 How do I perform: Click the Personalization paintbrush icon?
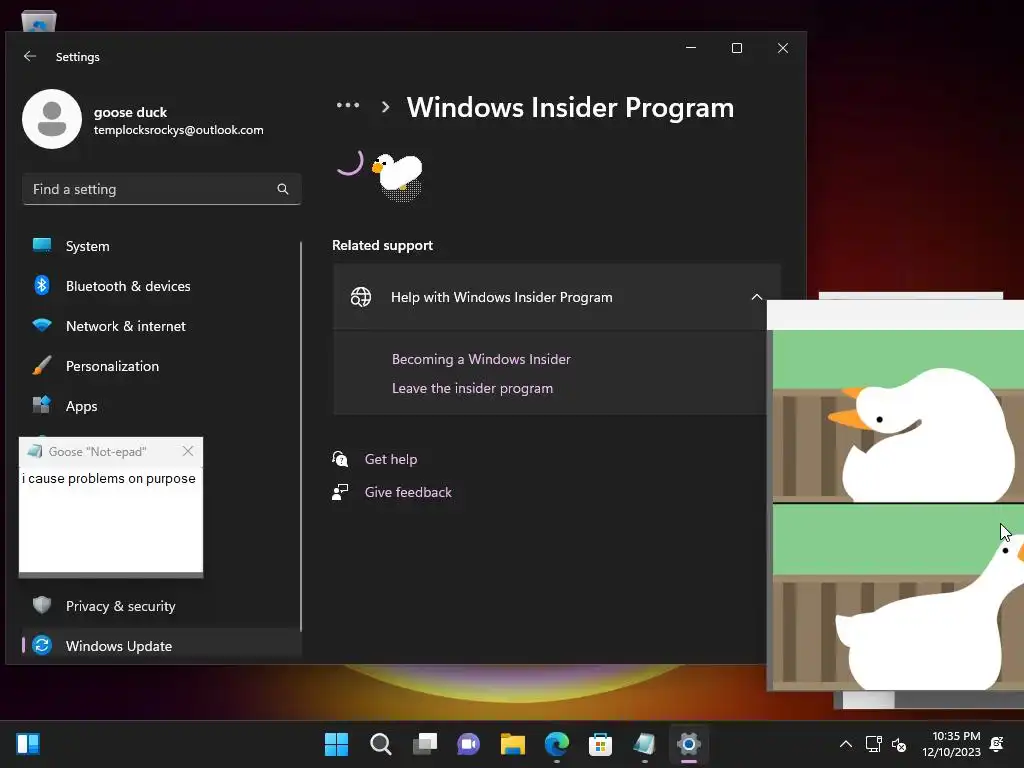[x=42, y=365]
